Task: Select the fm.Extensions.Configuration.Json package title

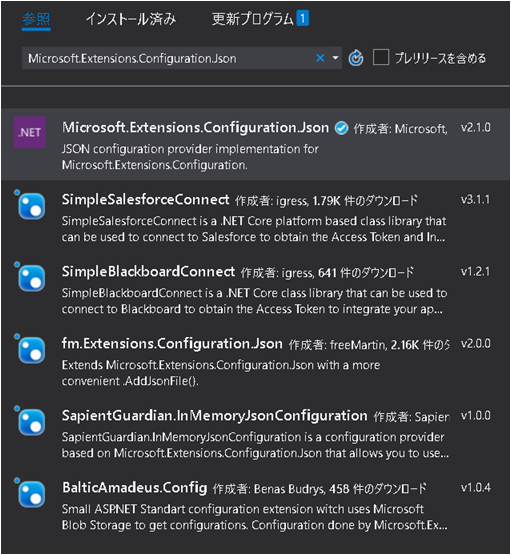Action: 172,344
